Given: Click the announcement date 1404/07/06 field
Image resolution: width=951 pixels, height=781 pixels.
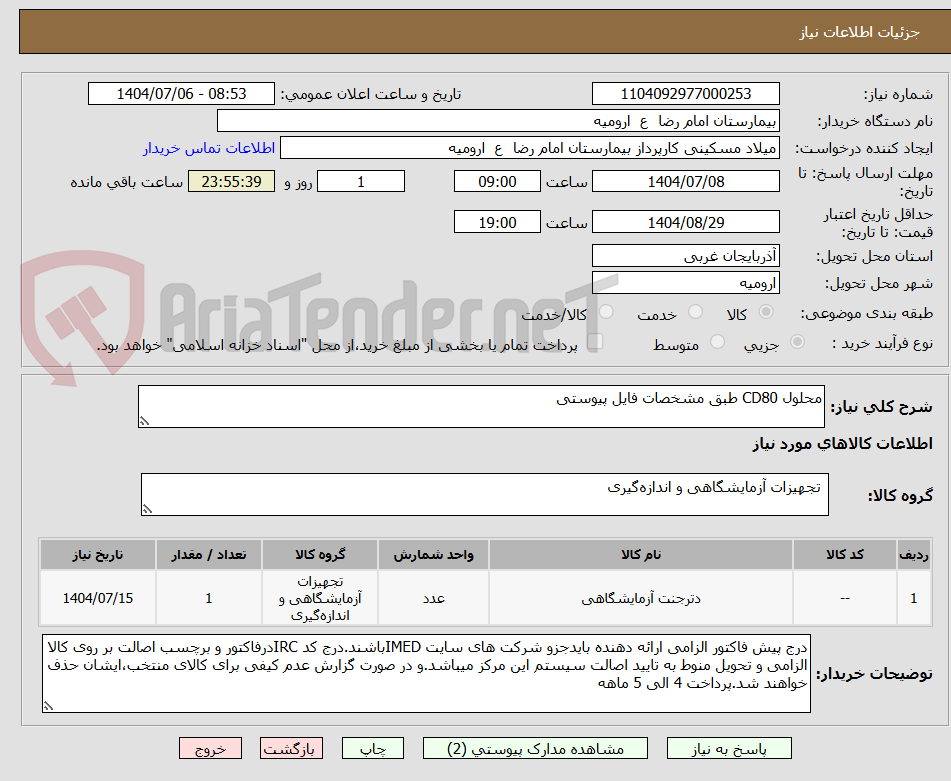Looking at the screenshot, I should pyautogui.click(x=180, y=93).
